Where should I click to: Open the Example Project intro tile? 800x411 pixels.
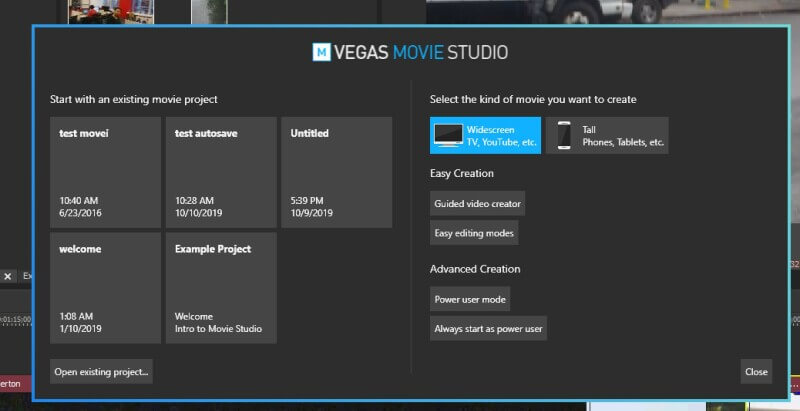(221, 288)
